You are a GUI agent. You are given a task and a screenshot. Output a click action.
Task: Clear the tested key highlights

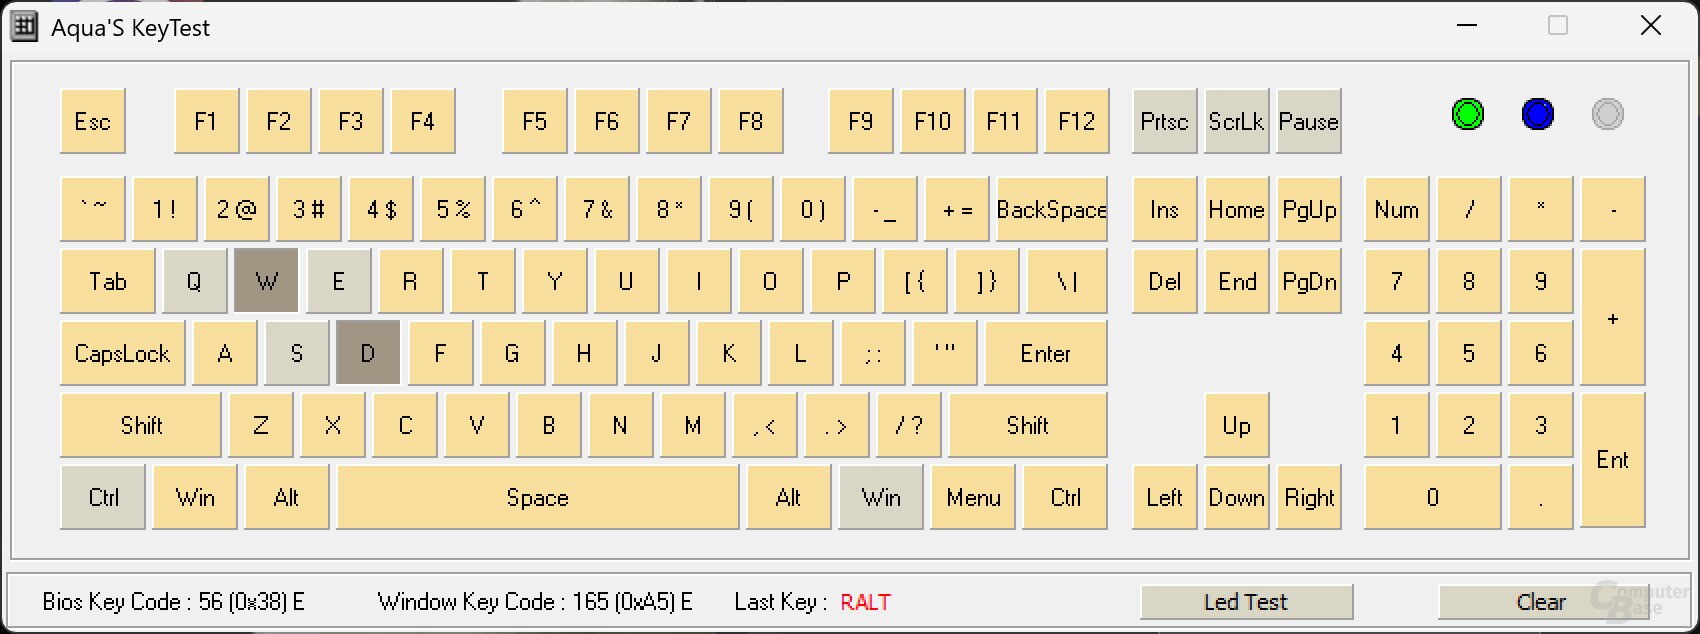coord(1540,602)
